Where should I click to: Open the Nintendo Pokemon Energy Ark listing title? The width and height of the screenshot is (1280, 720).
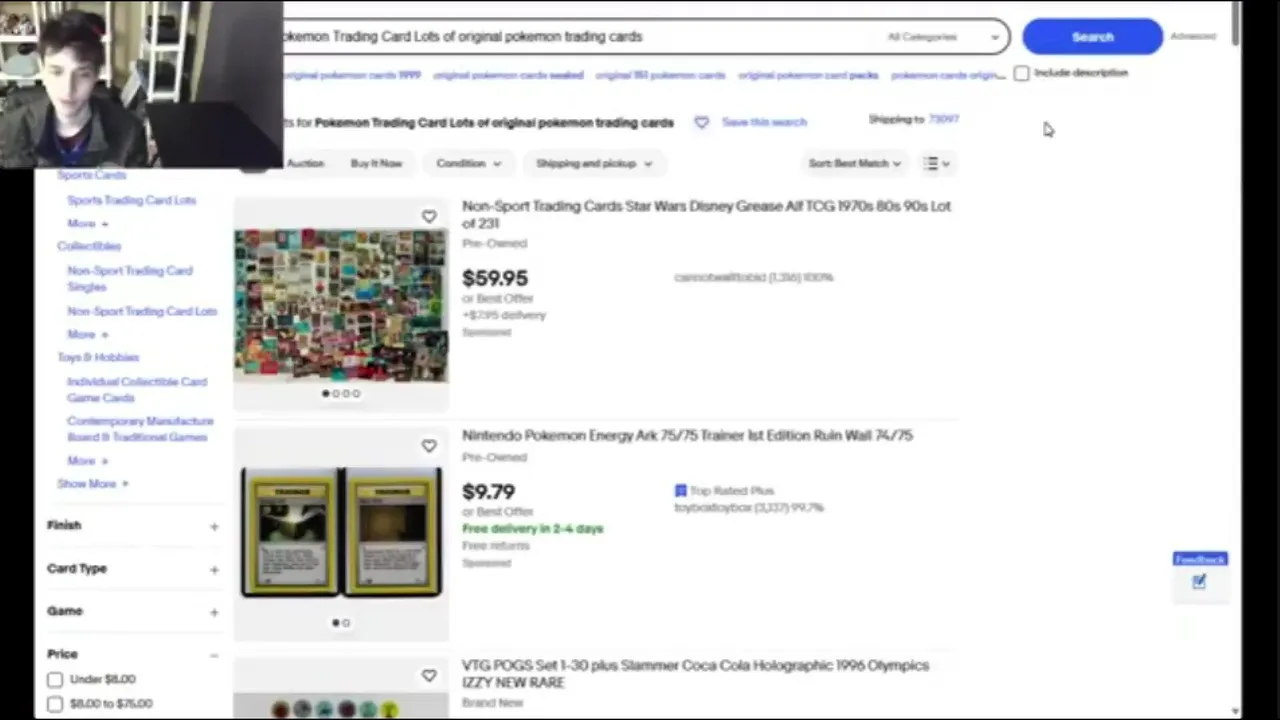pyautogui.click(x=687, y=435)
